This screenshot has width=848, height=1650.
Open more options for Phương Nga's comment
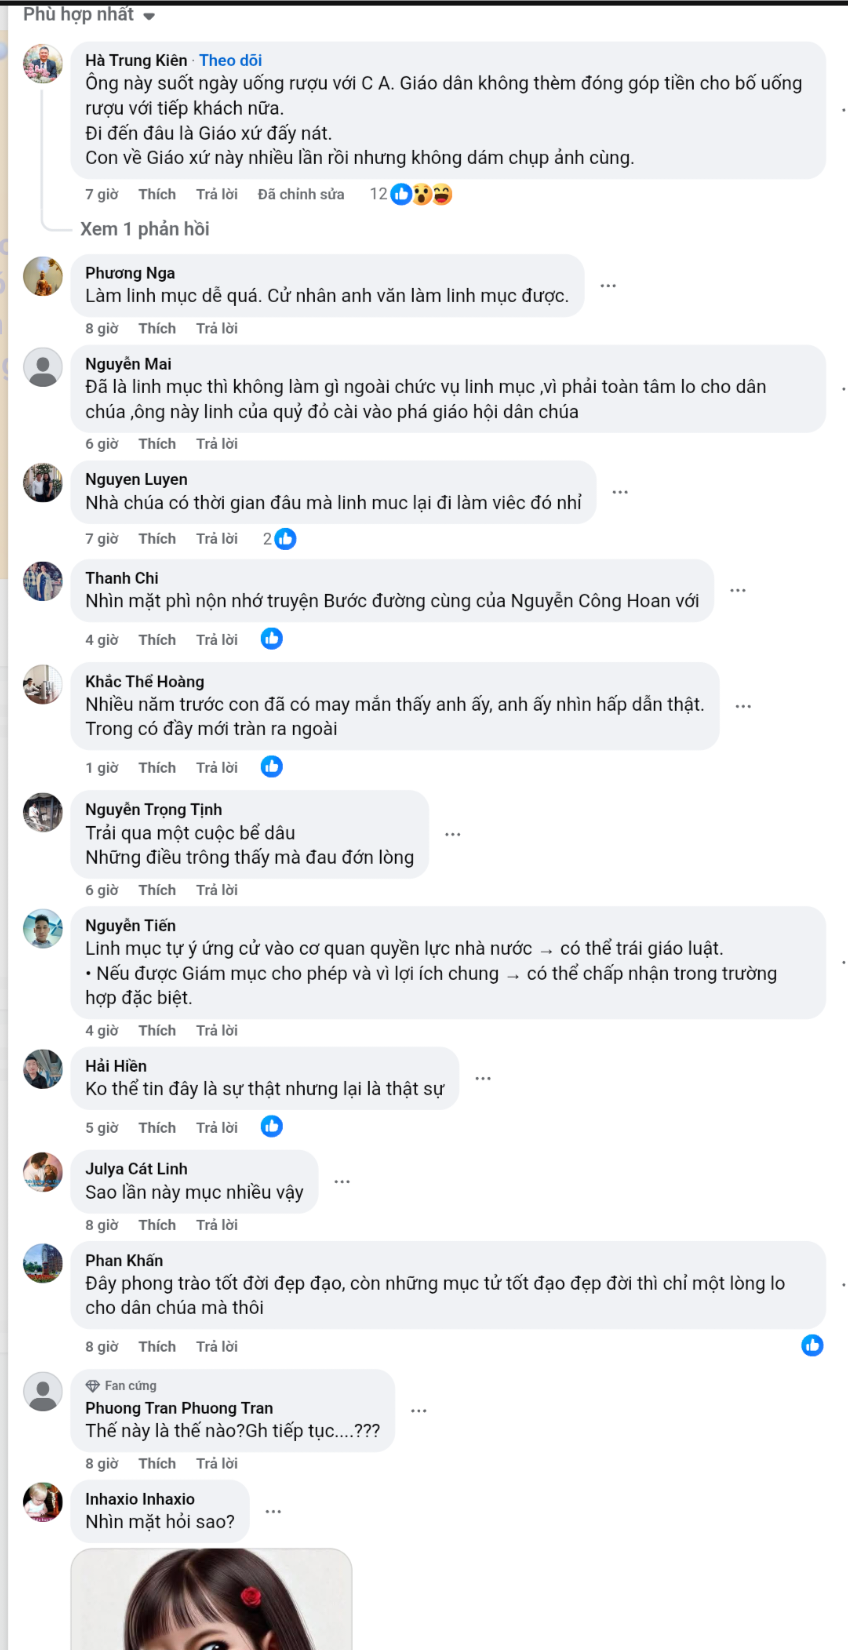[608, 286]
